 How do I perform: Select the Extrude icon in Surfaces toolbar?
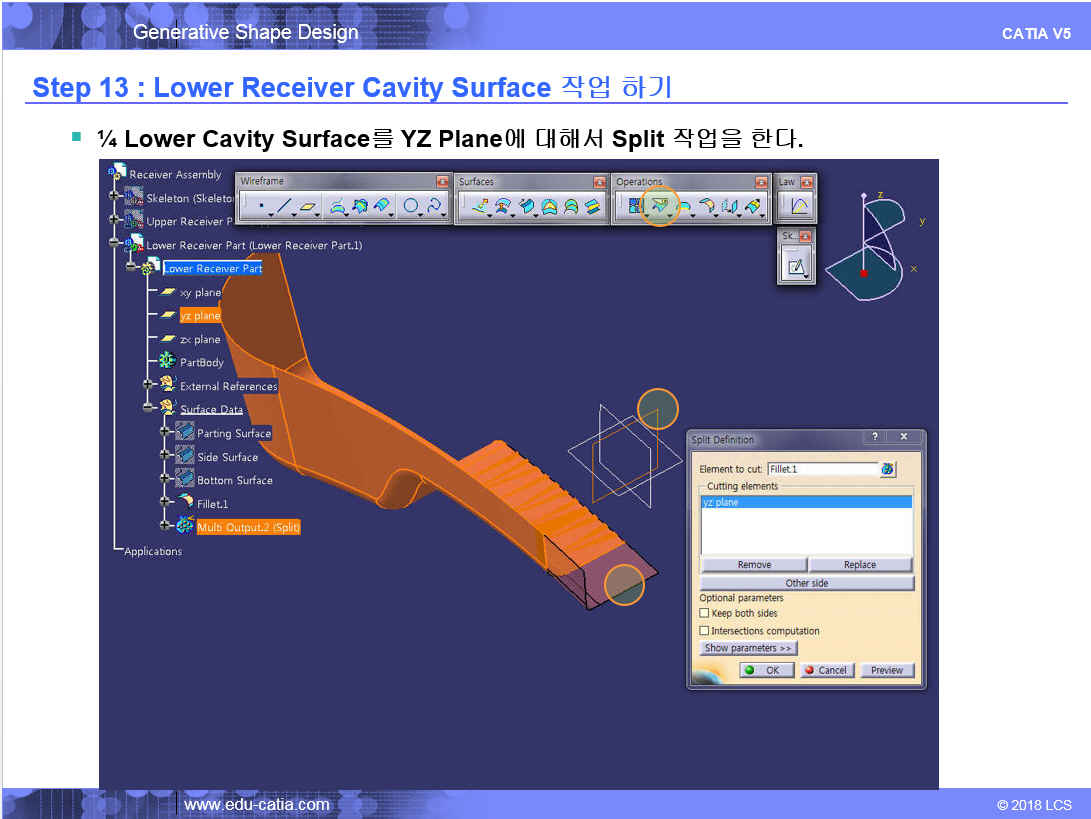(x=481, y=207)
